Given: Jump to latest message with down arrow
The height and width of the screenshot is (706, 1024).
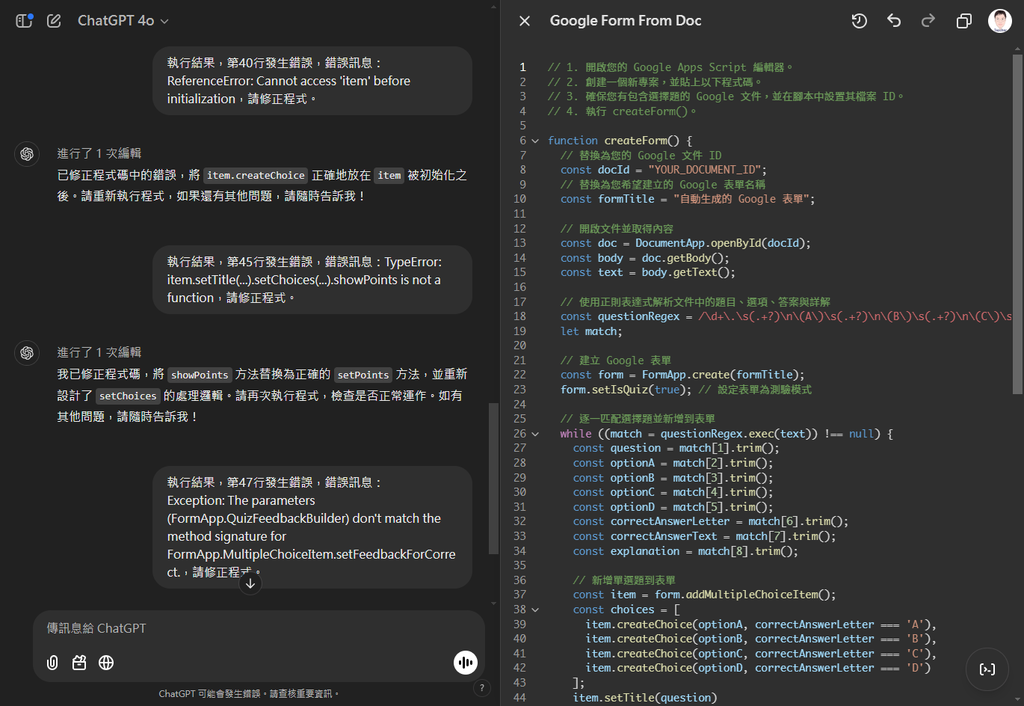Looking at the screenshot, I should (x=250, y=582).
